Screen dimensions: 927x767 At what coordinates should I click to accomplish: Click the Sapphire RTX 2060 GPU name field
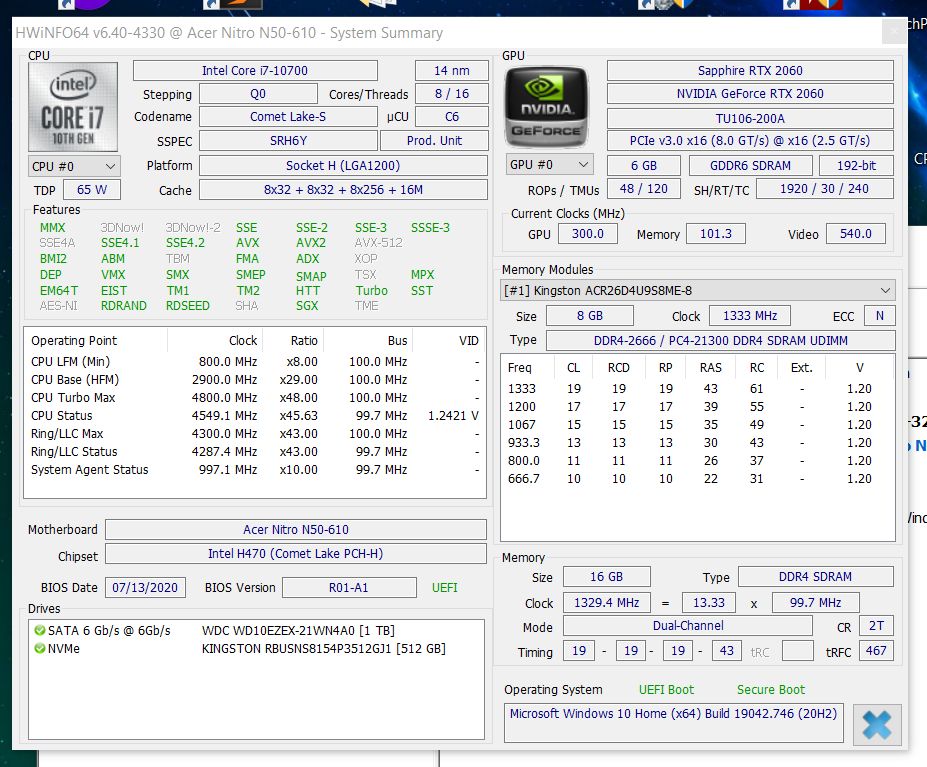click(750, 70)
